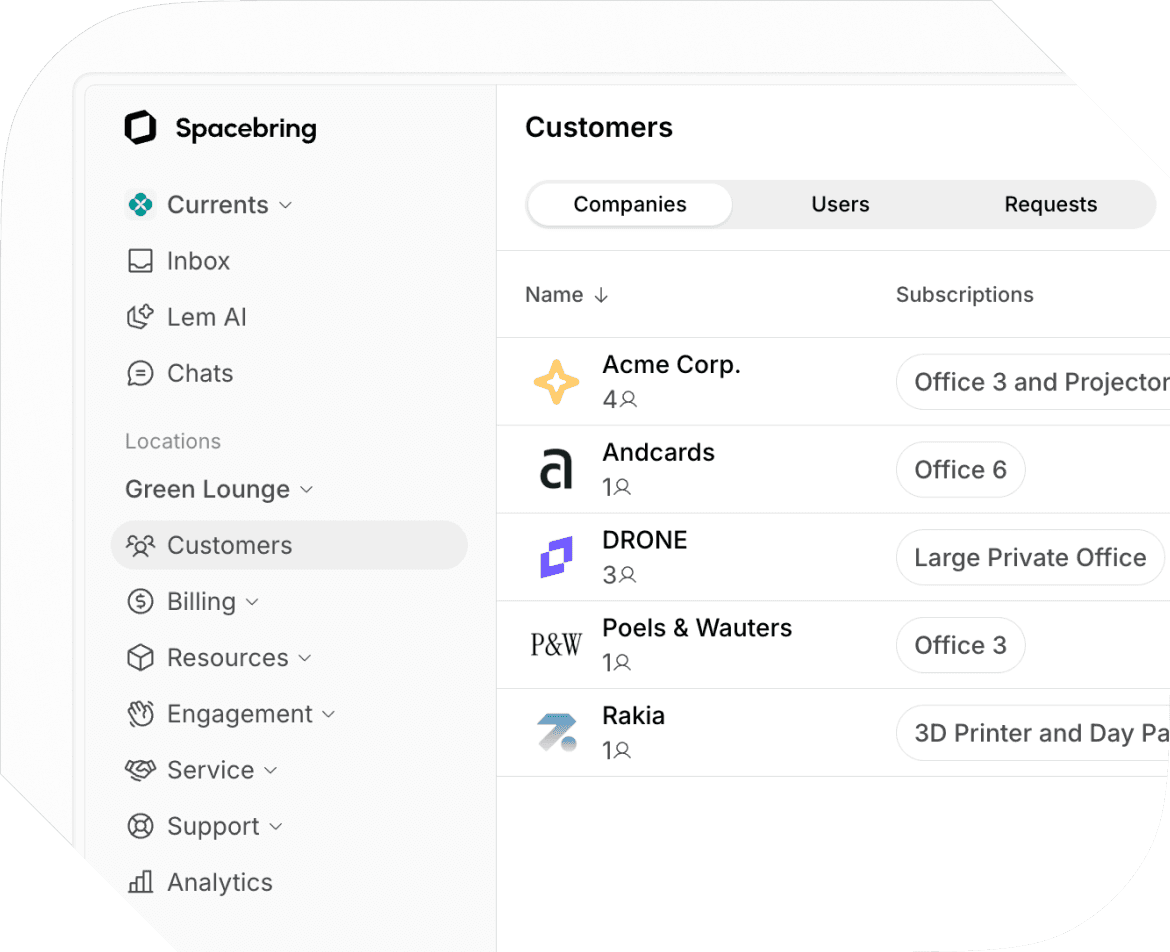1170x952 pixels.
Task: Click the Spacebring logo icon
Action: click(140, 128)
